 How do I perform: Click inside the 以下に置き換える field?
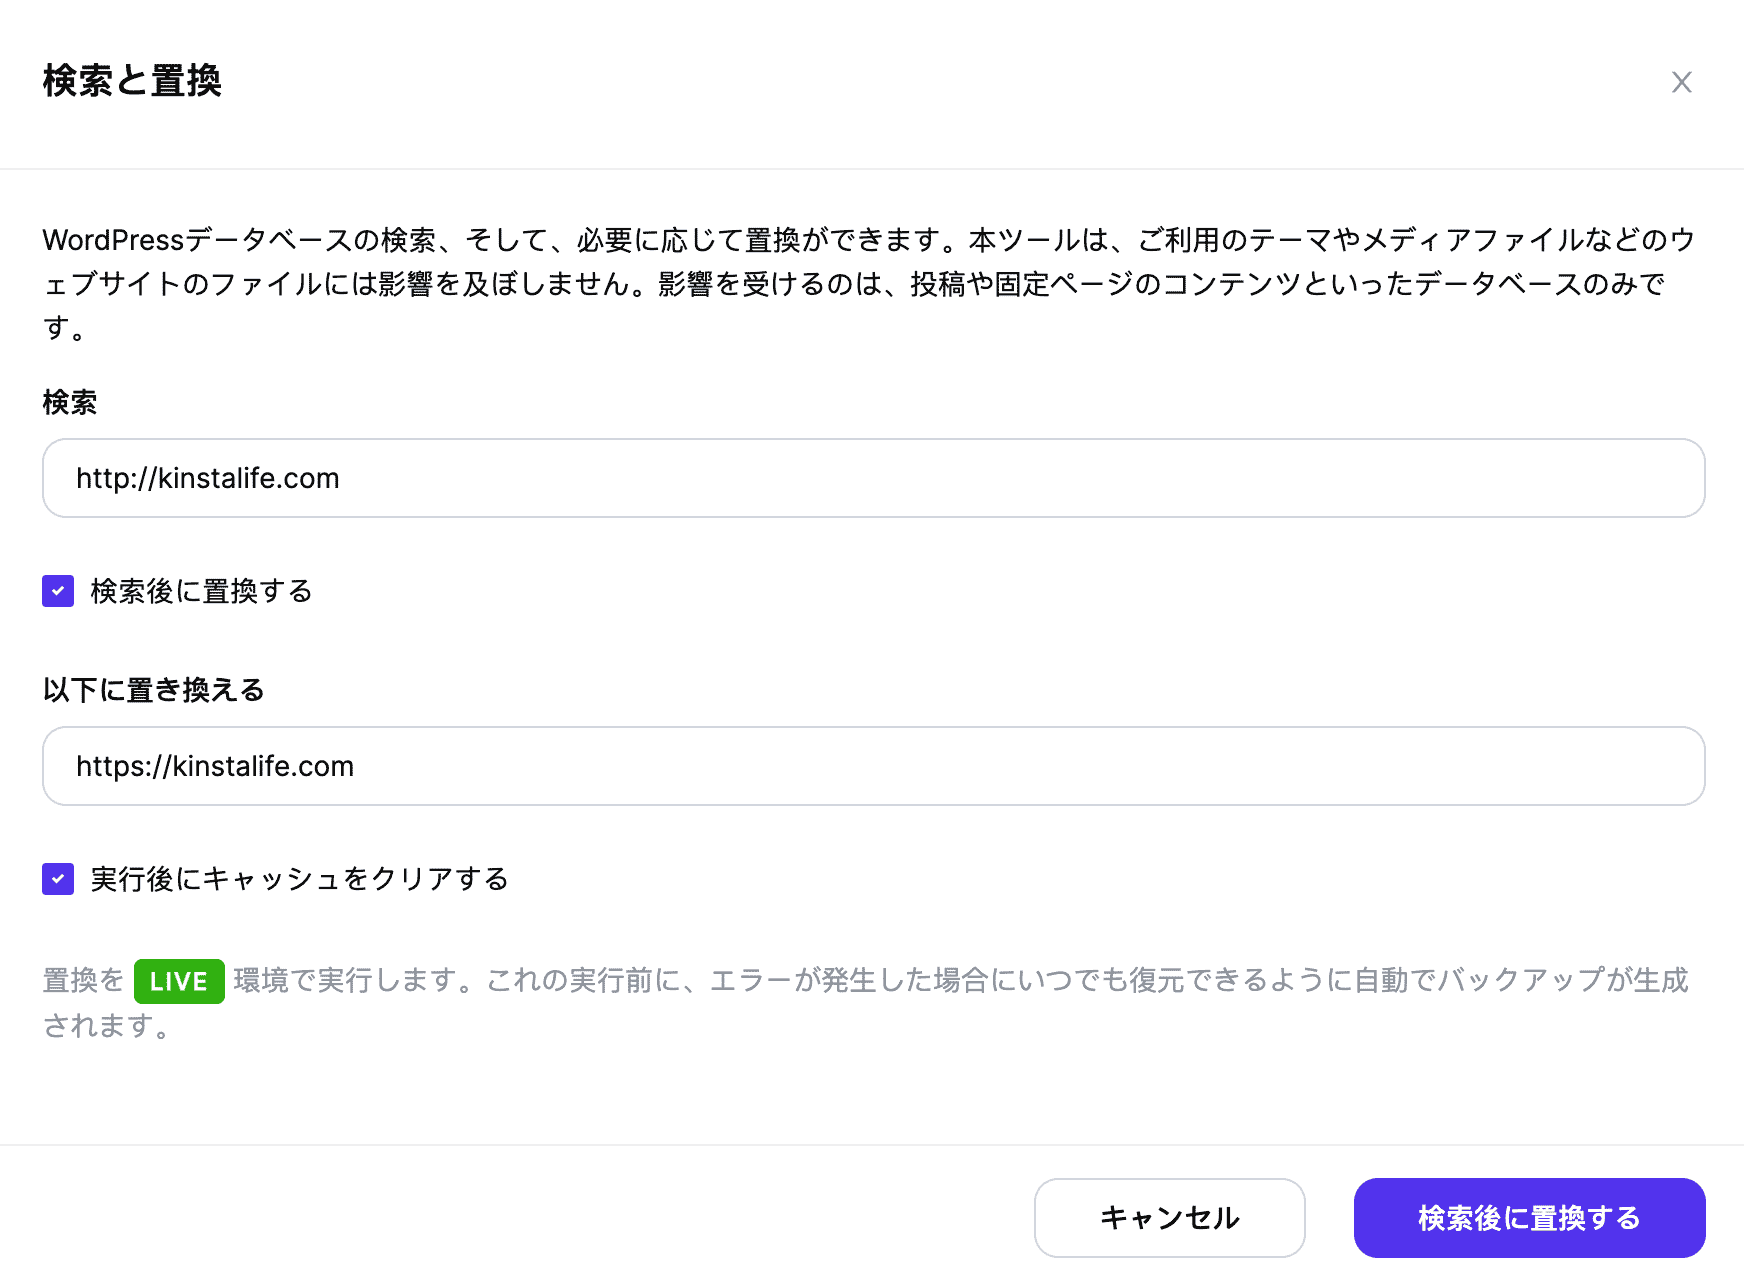click(x=870, y=766)
